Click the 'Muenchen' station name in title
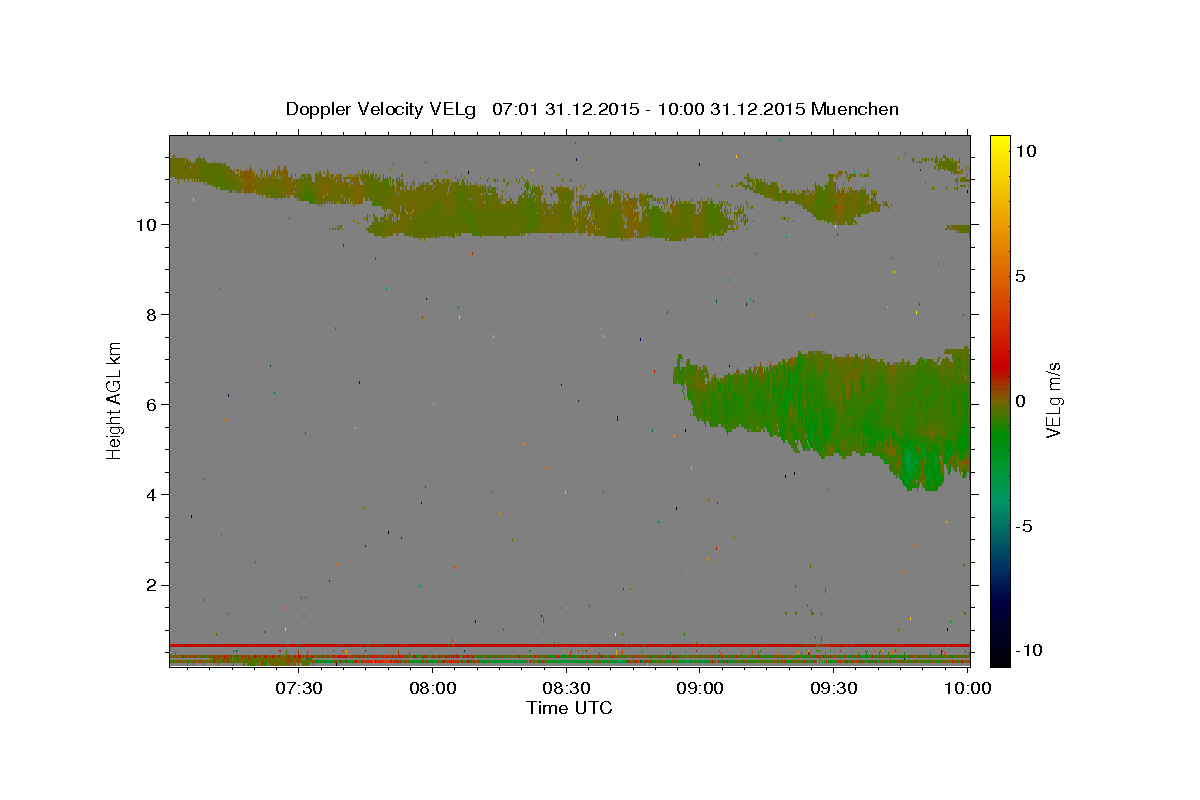Image resolution: width=1200 pixels, height=800 pixels. coord(855,109)
